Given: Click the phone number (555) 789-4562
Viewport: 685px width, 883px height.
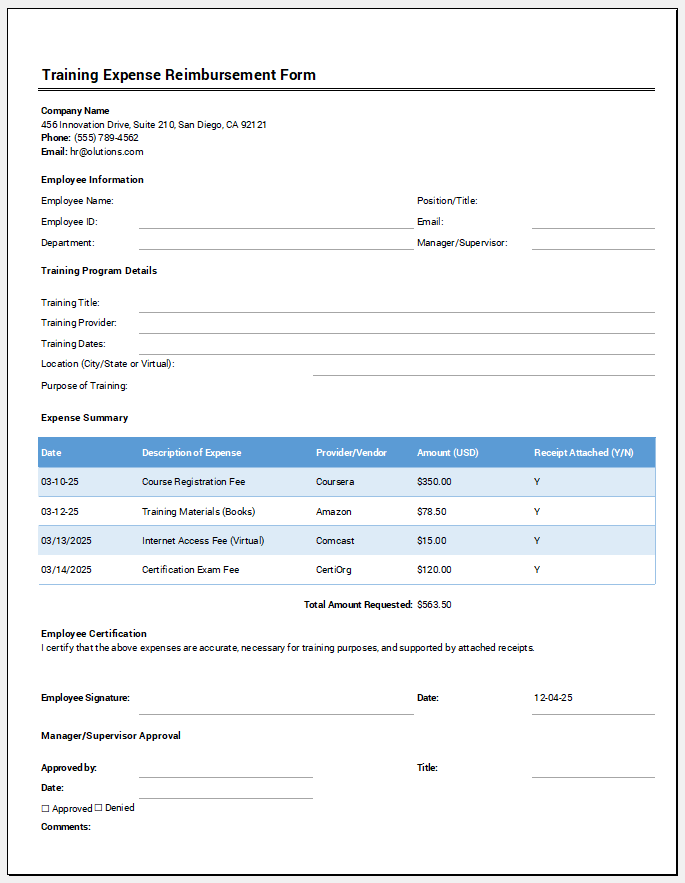Looking at the screenshot, I should click(x=106, y=138).
